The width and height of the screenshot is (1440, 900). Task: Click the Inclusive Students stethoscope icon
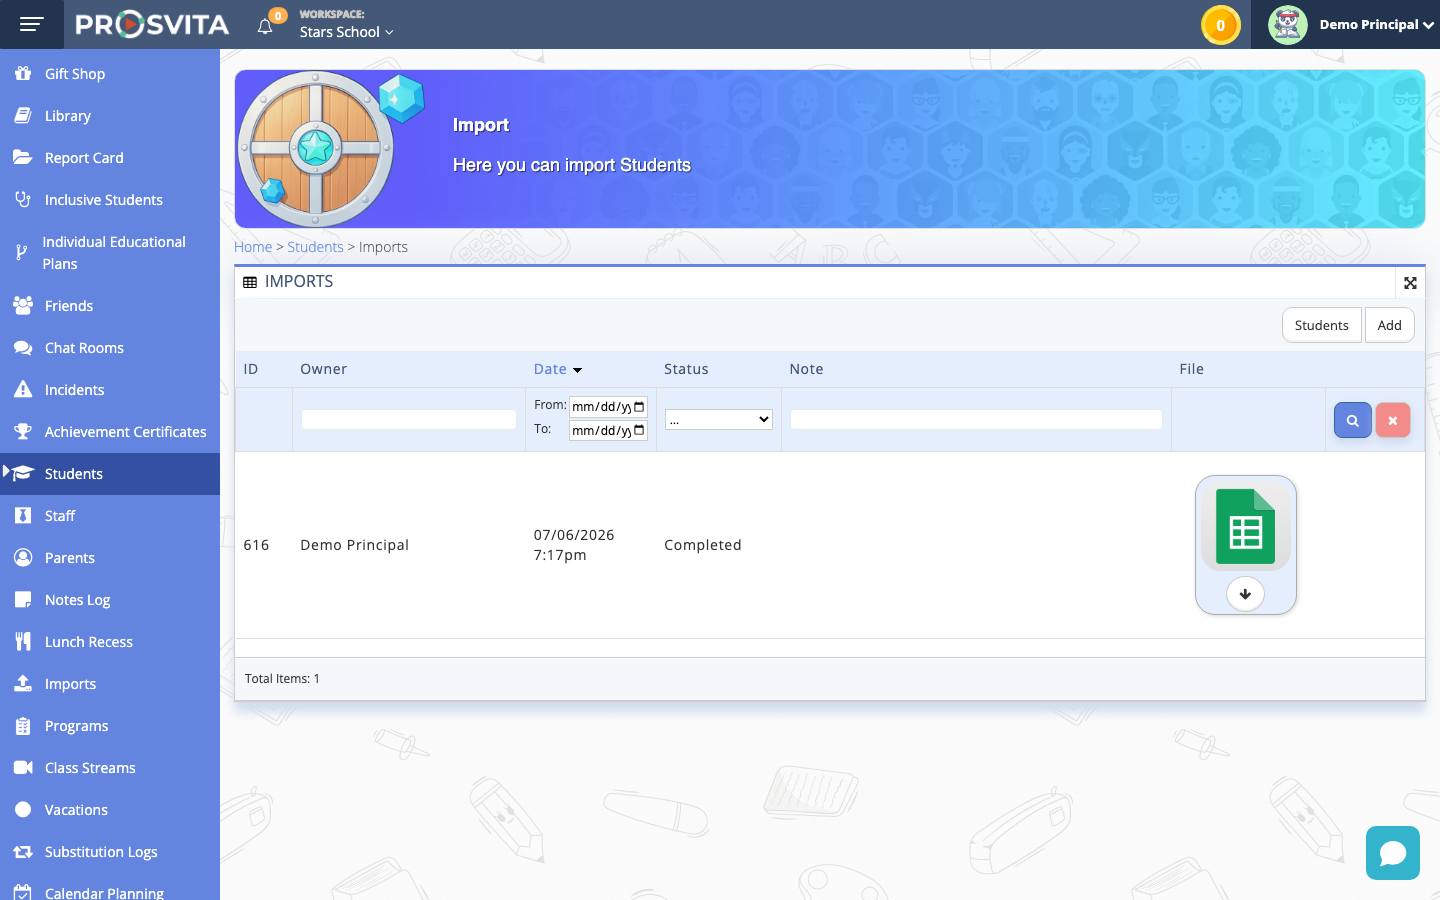tap(22, 199)
